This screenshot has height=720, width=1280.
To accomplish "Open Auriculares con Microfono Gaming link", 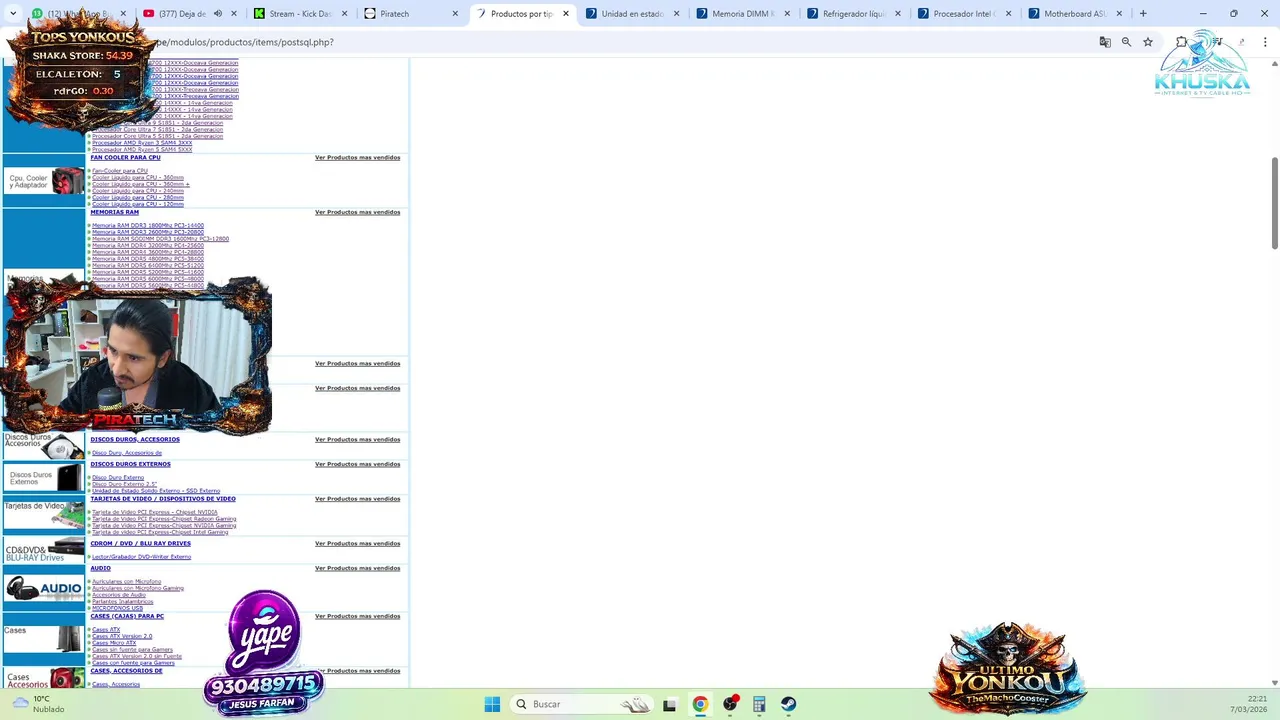I will tap(138, 588).
